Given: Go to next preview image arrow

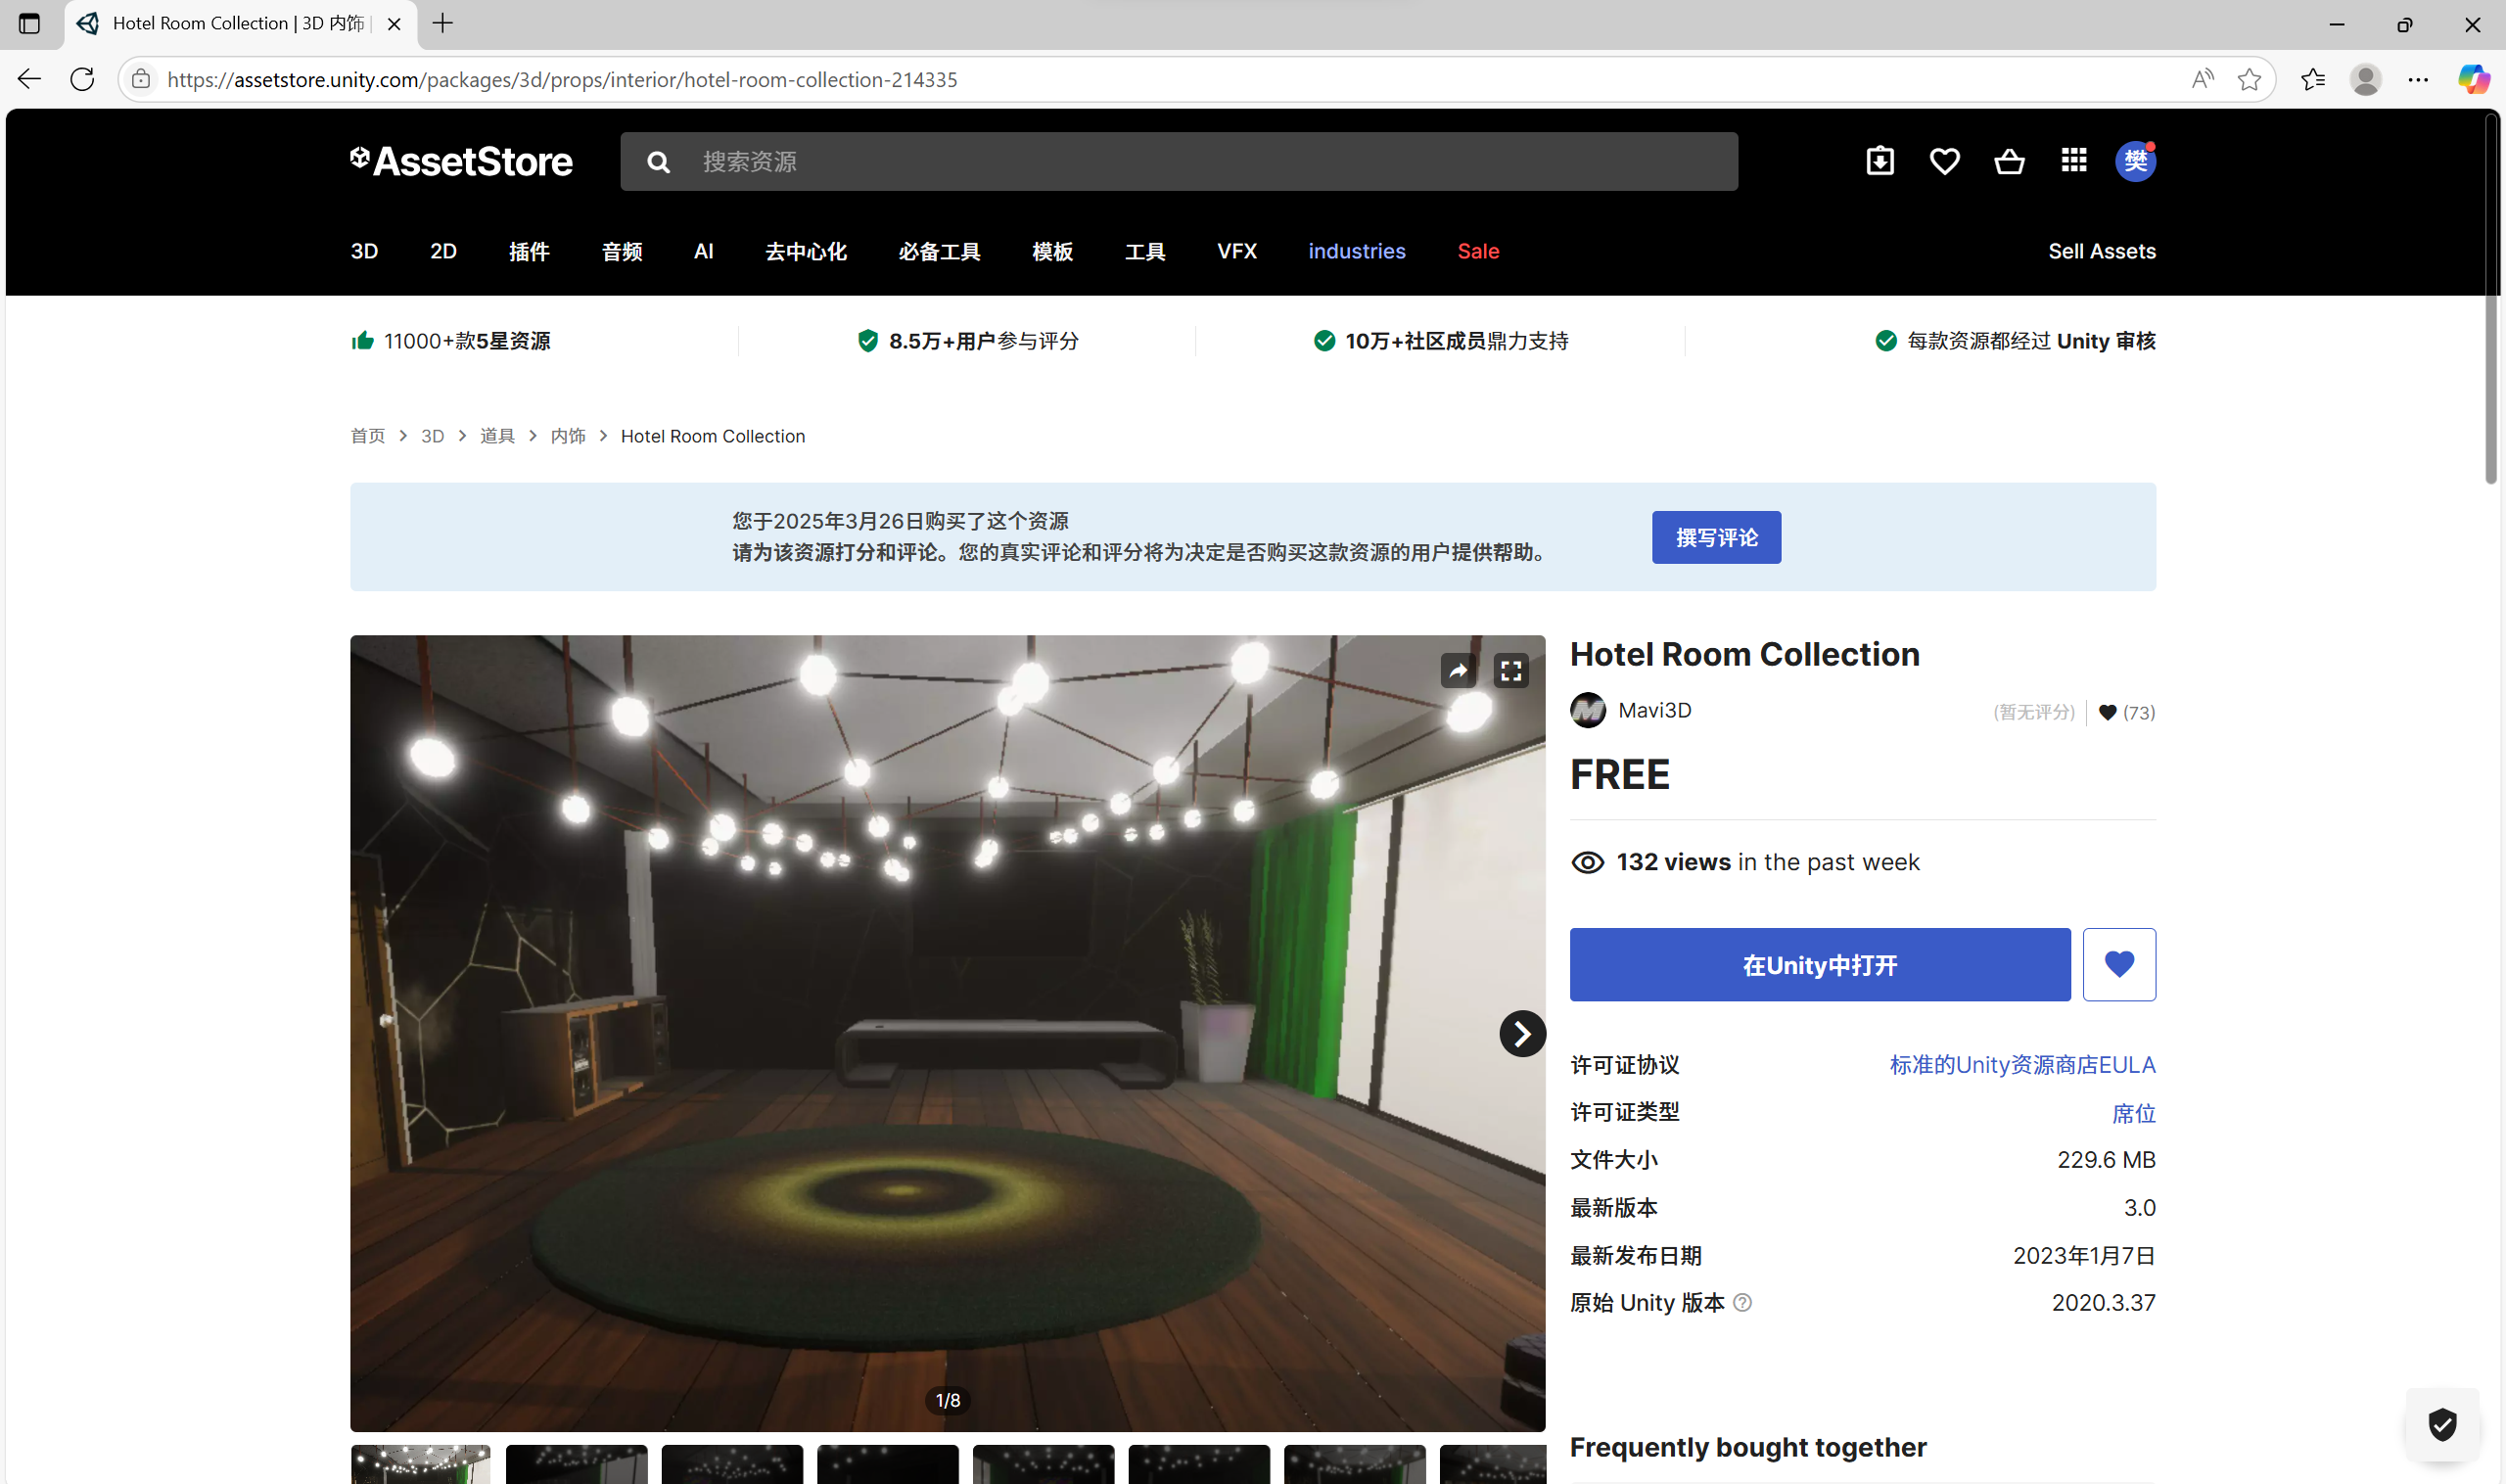Looking at the screenshot, I should point(1522,1033).
